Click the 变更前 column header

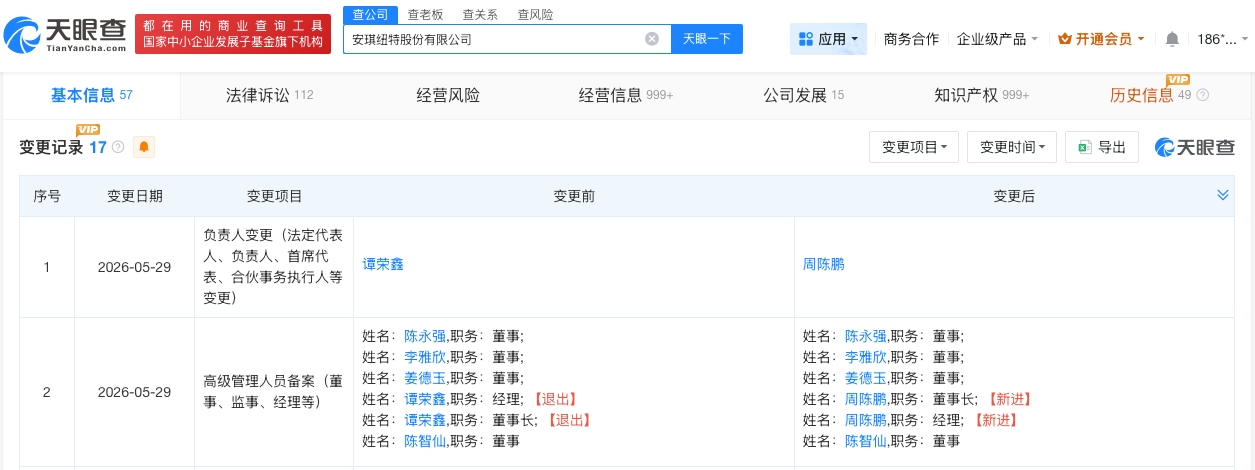[x=574, y=196]
